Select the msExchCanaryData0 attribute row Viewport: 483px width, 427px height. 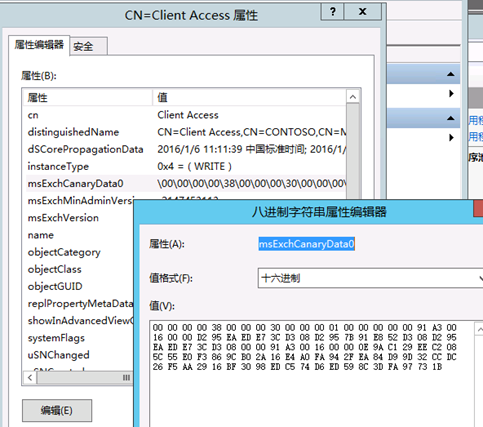click(186, 183)
